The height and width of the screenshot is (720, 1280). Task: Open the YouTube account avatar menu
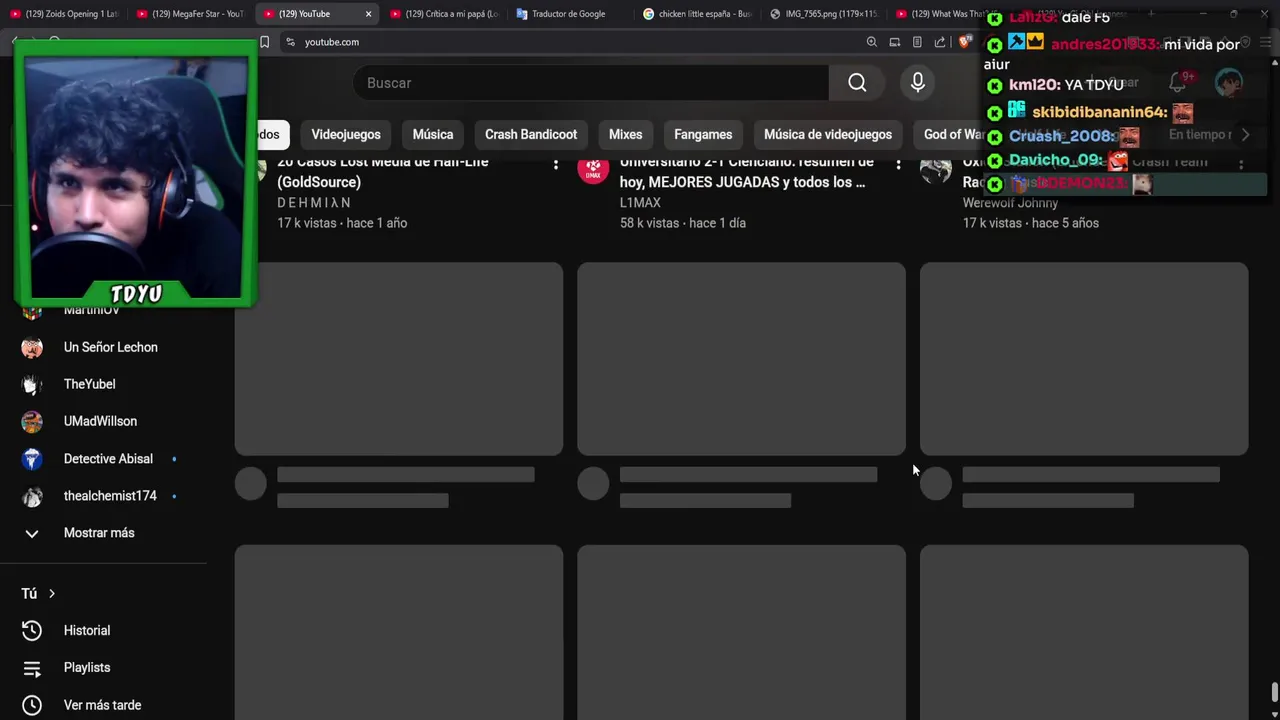pyautogui.click(x=1229, y=83)
